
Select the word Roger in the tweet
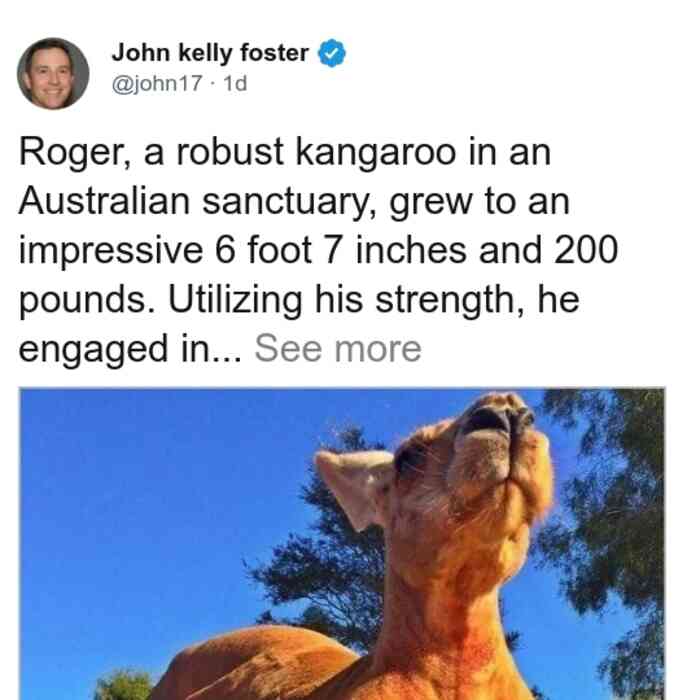(71, 152)
